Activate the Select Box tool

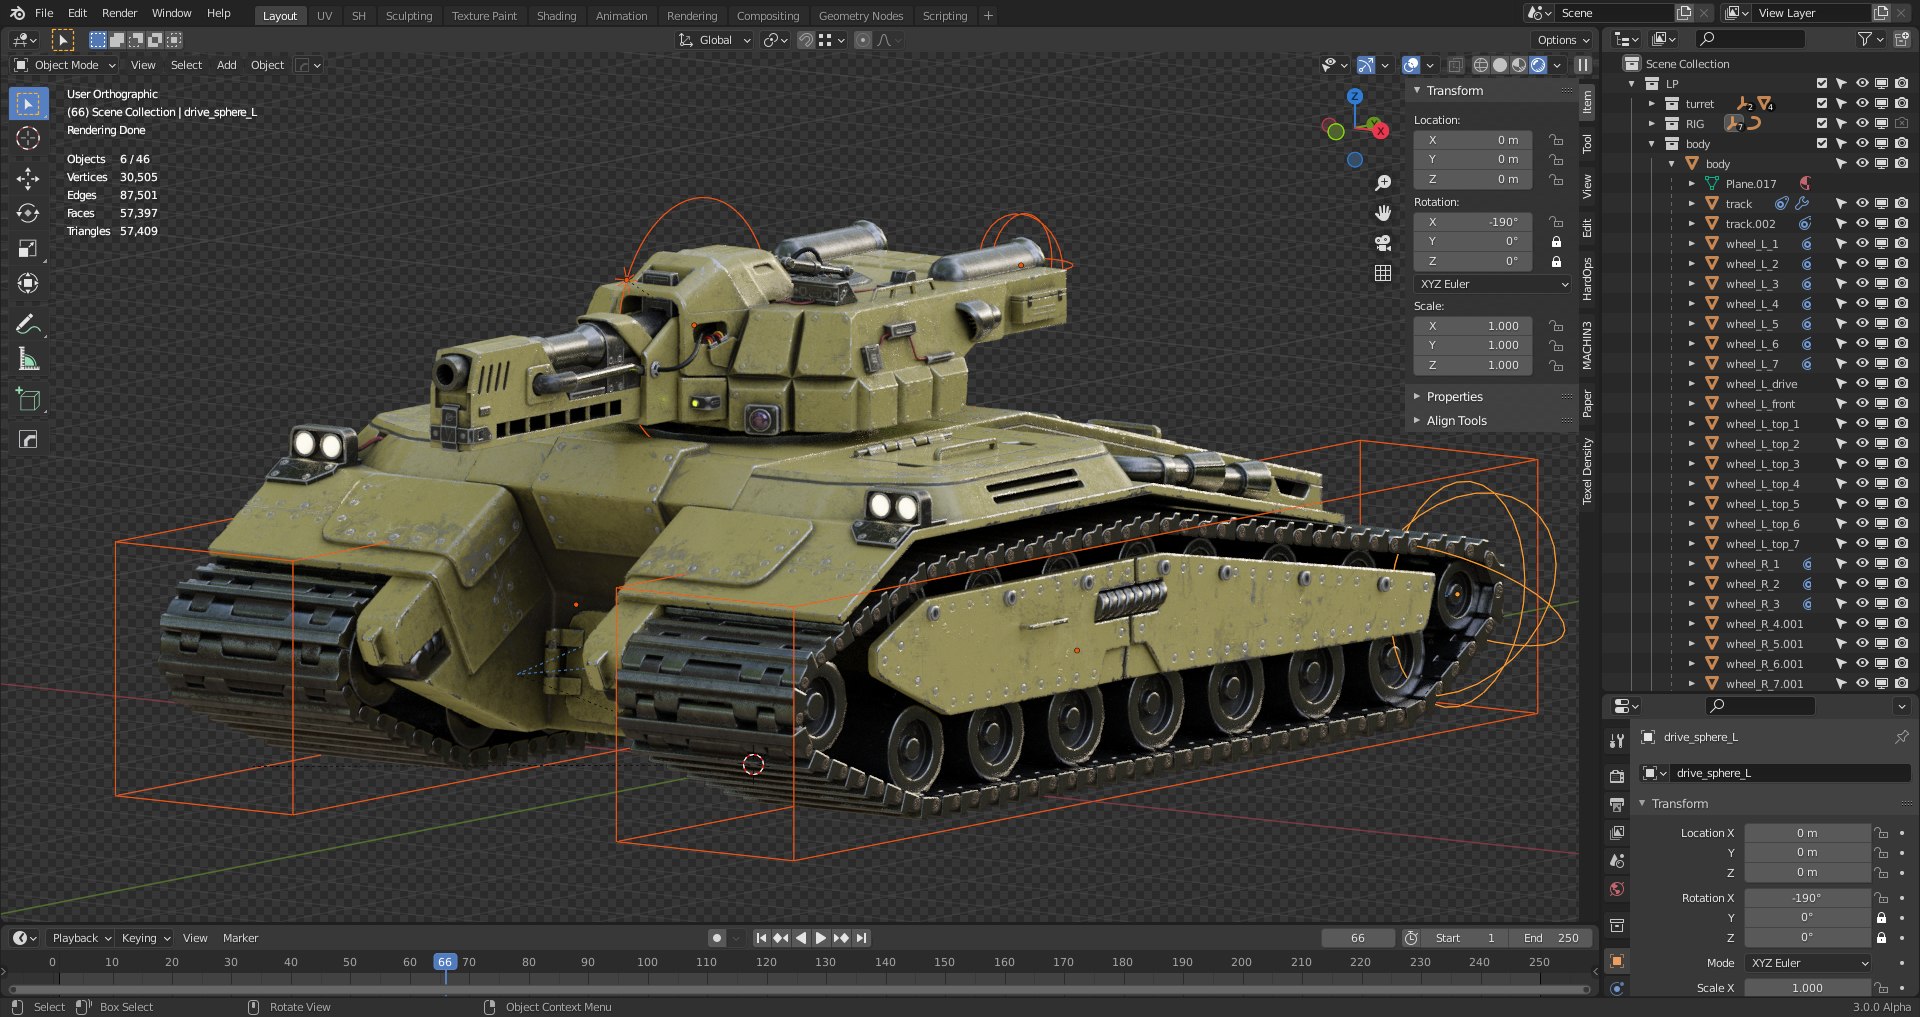28,104
